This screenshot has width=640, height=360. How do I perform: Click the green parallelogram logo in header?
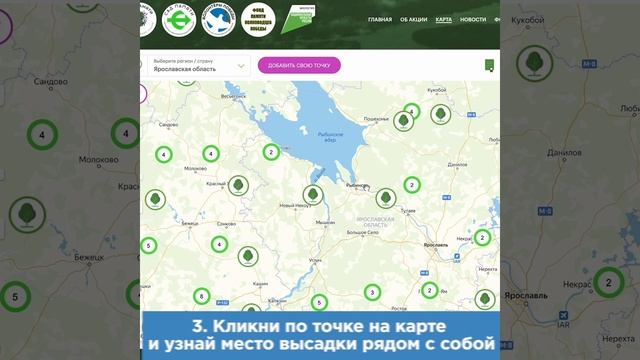pyautogui.click(x=298, y=19)
